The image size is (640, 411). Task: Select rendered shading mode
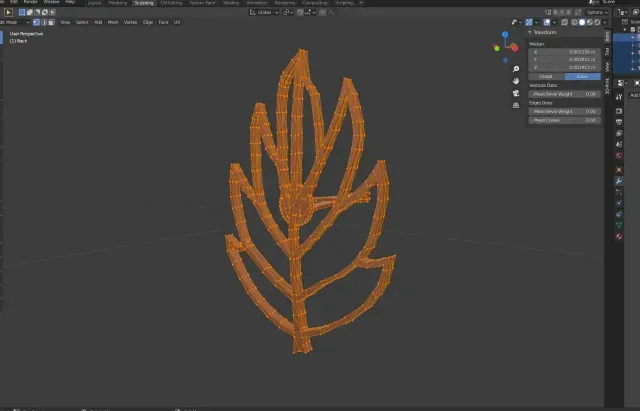[x=597, y=22]
